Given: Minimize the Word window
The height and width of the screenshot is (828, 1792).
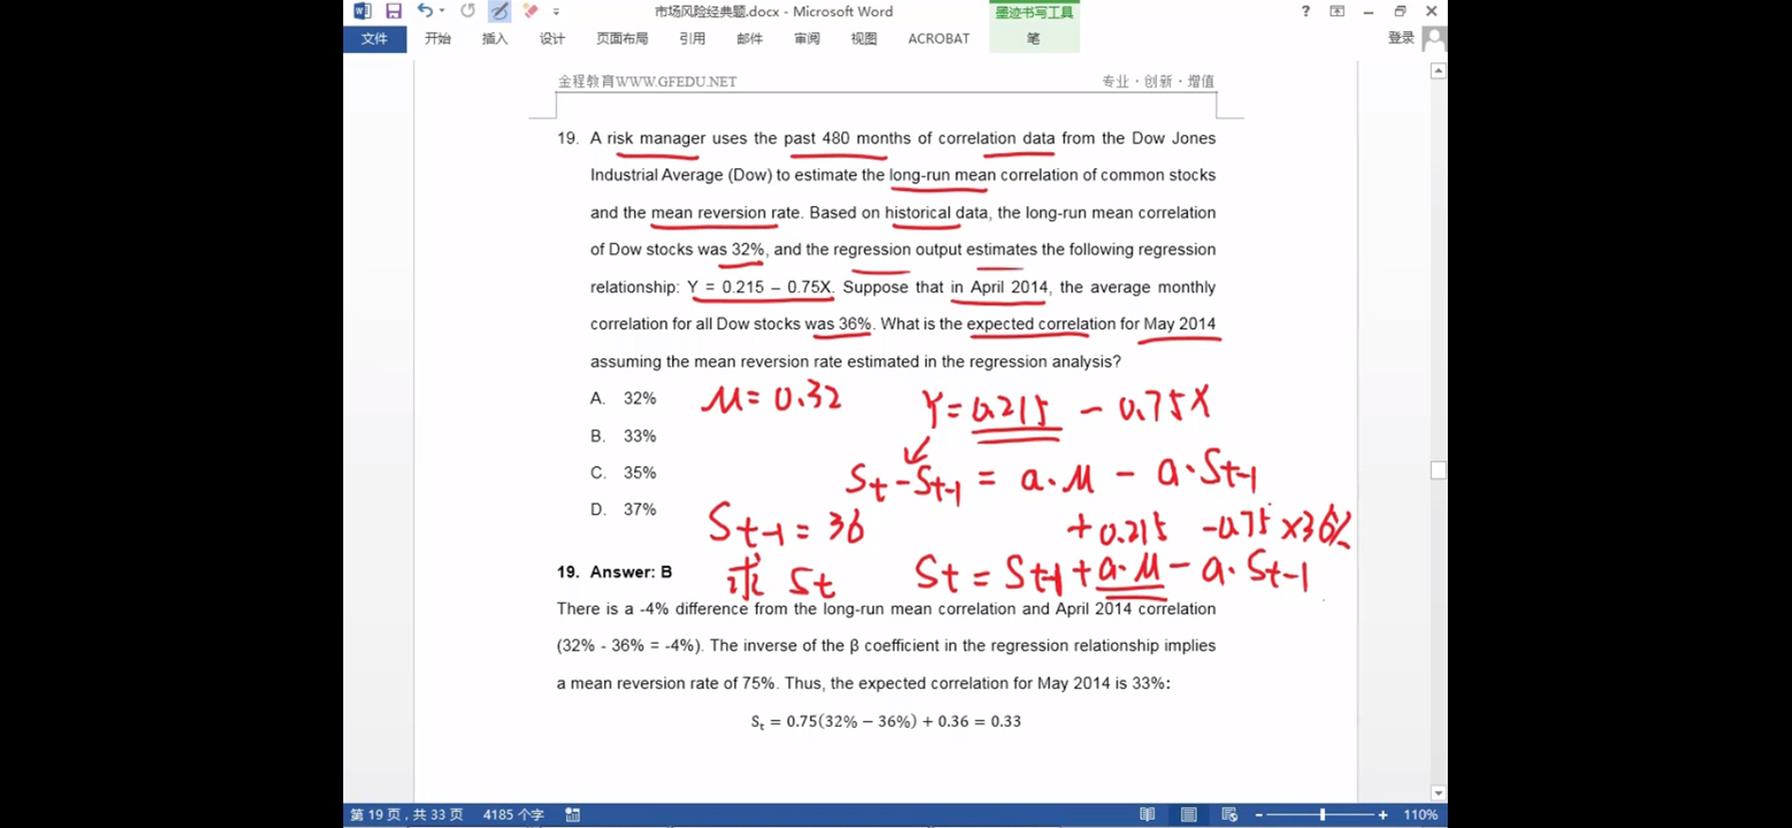Looking at the screenshot, I should (x=1368, y=11).
